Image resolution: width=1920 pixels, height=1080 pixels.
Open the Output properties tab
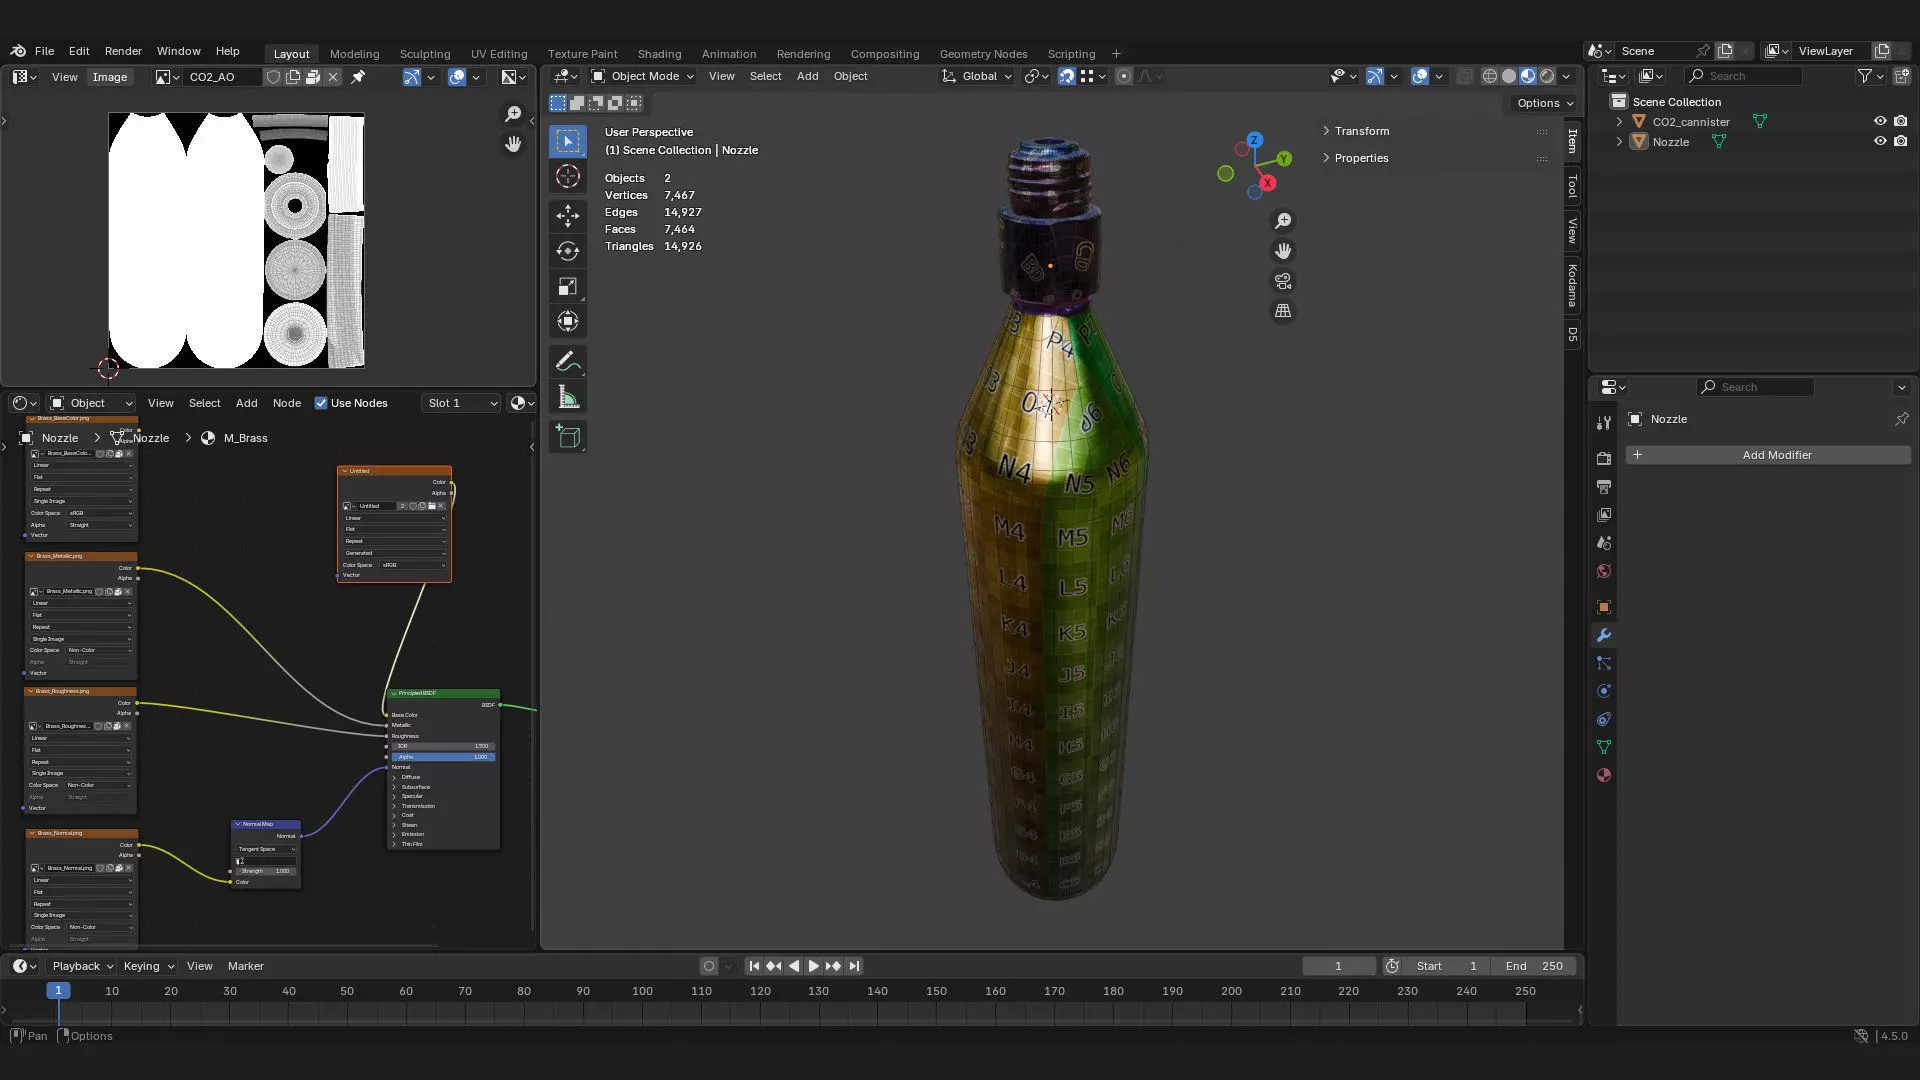pos(1604,486)
